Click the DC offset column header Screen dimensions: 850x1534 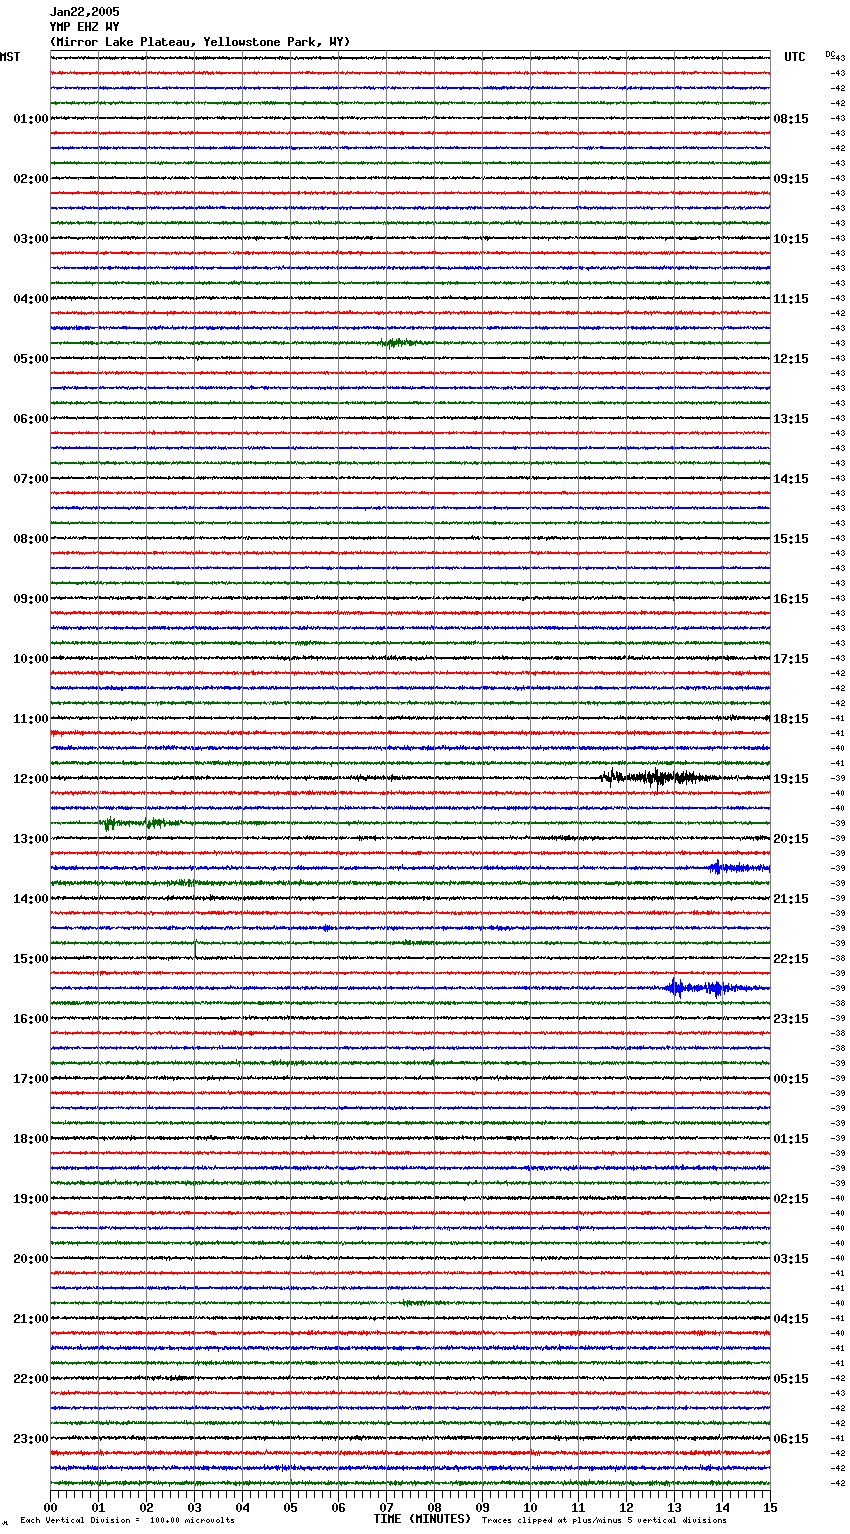tap(830, 54)
